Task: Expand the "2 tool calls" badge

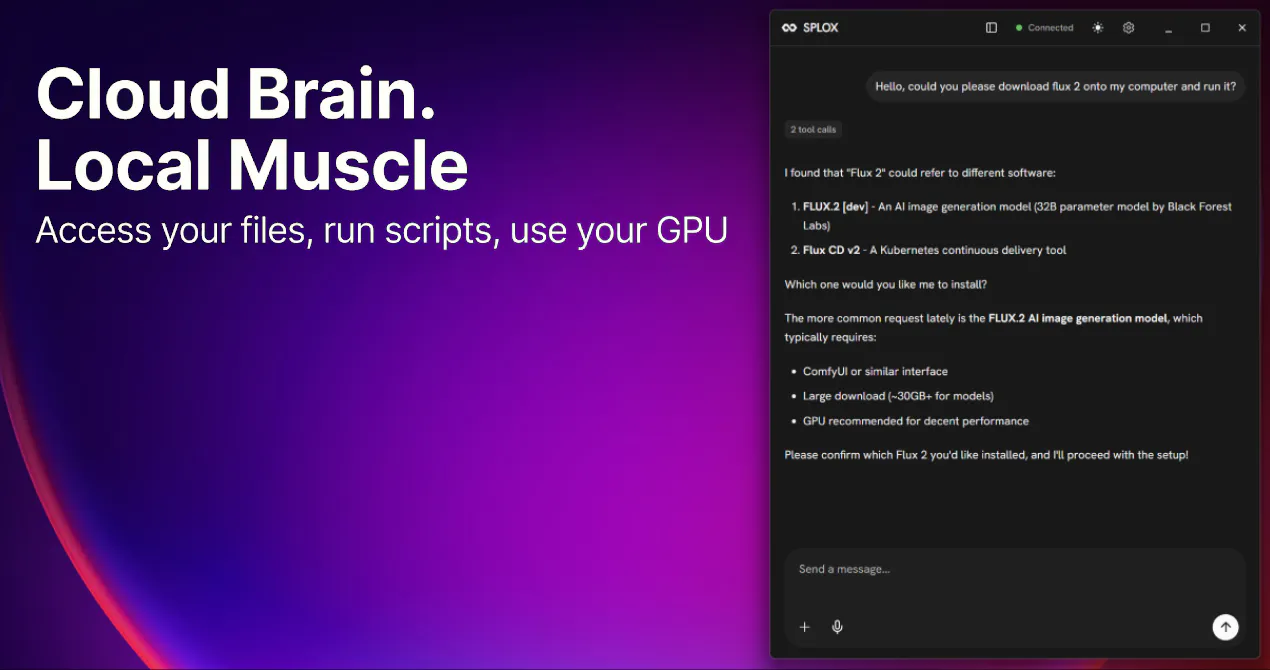Action: click(813, 129)
